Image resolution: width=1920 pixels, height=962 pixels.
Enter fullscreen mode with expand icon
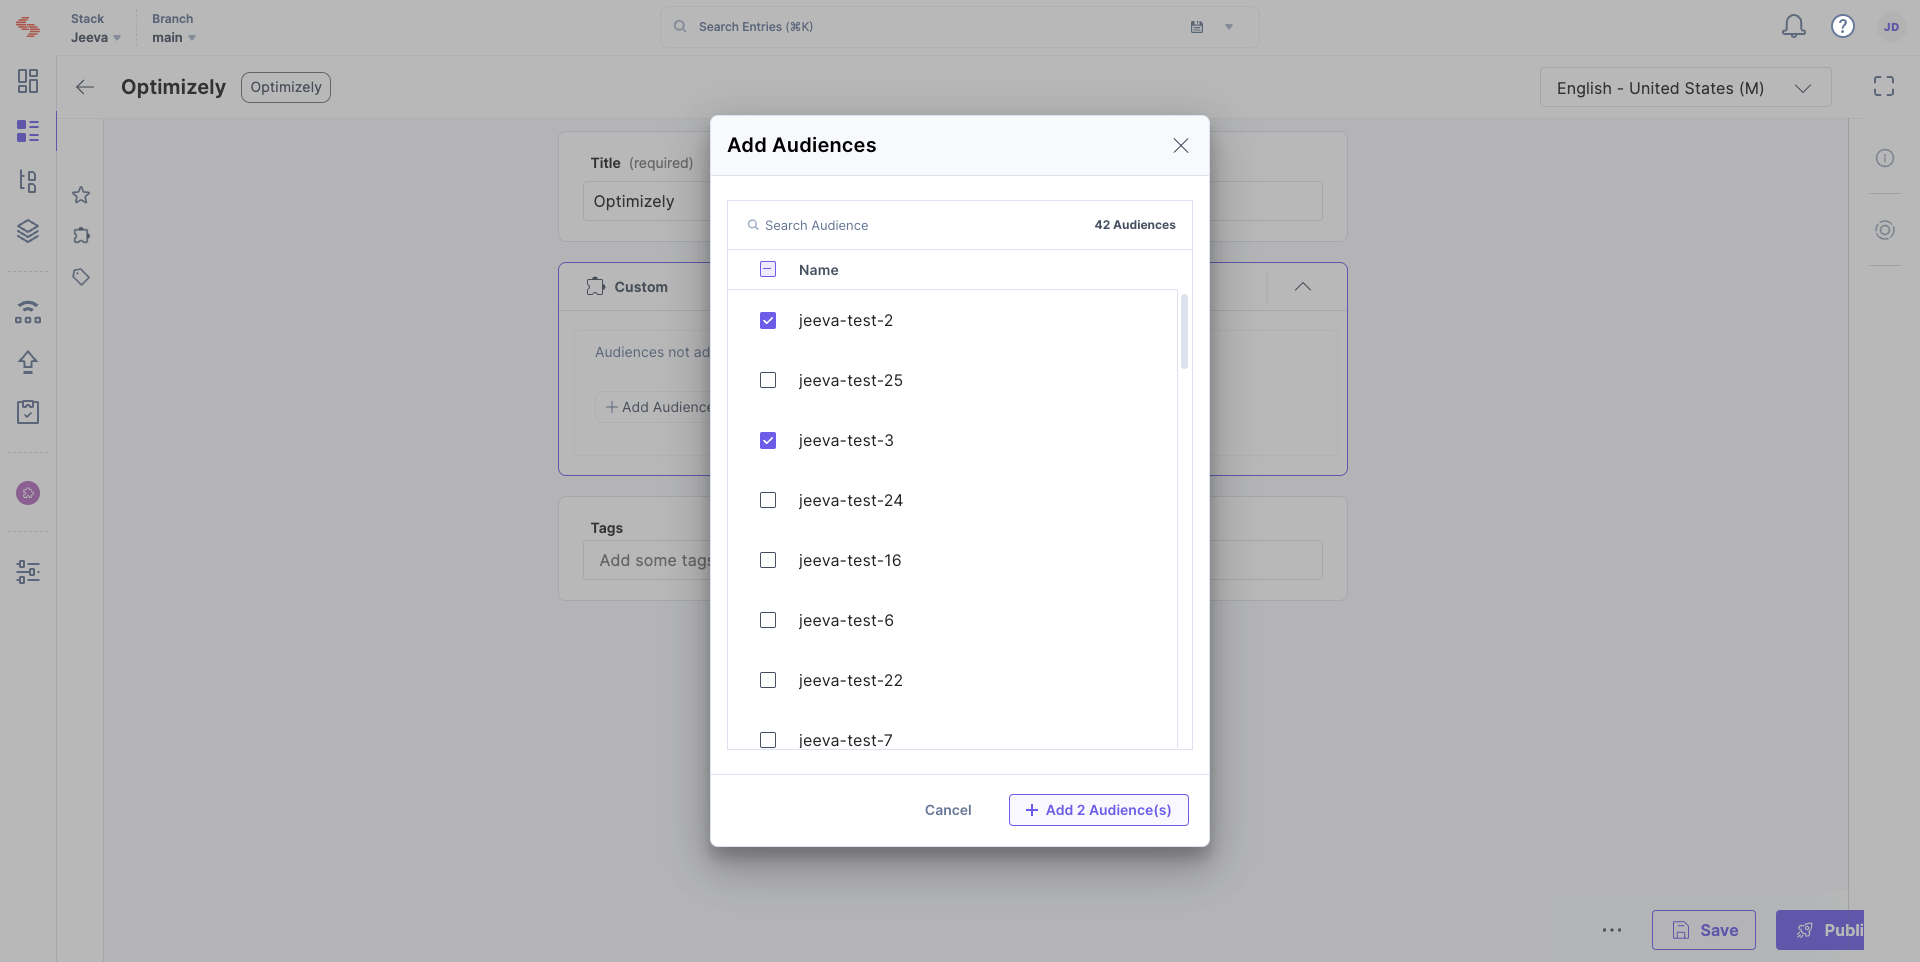[1884, 87]
